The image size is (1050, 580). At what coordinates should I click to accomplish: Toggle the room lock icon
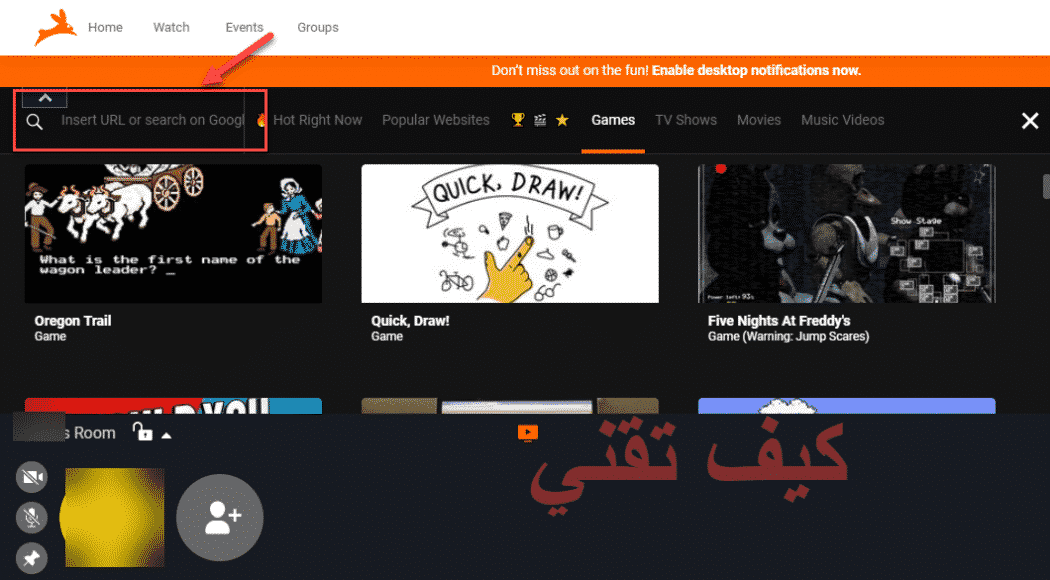142,432
